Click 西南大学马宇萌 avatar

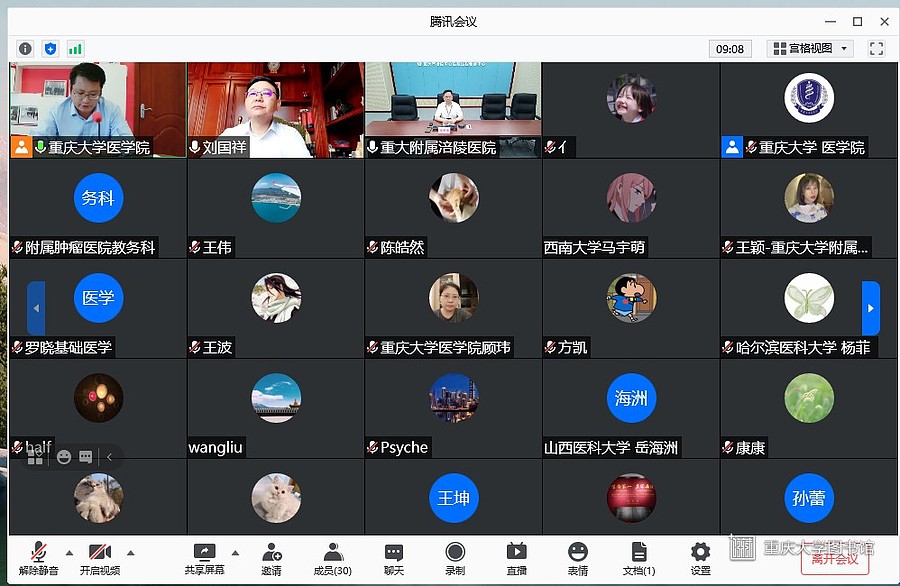(631, 198)
